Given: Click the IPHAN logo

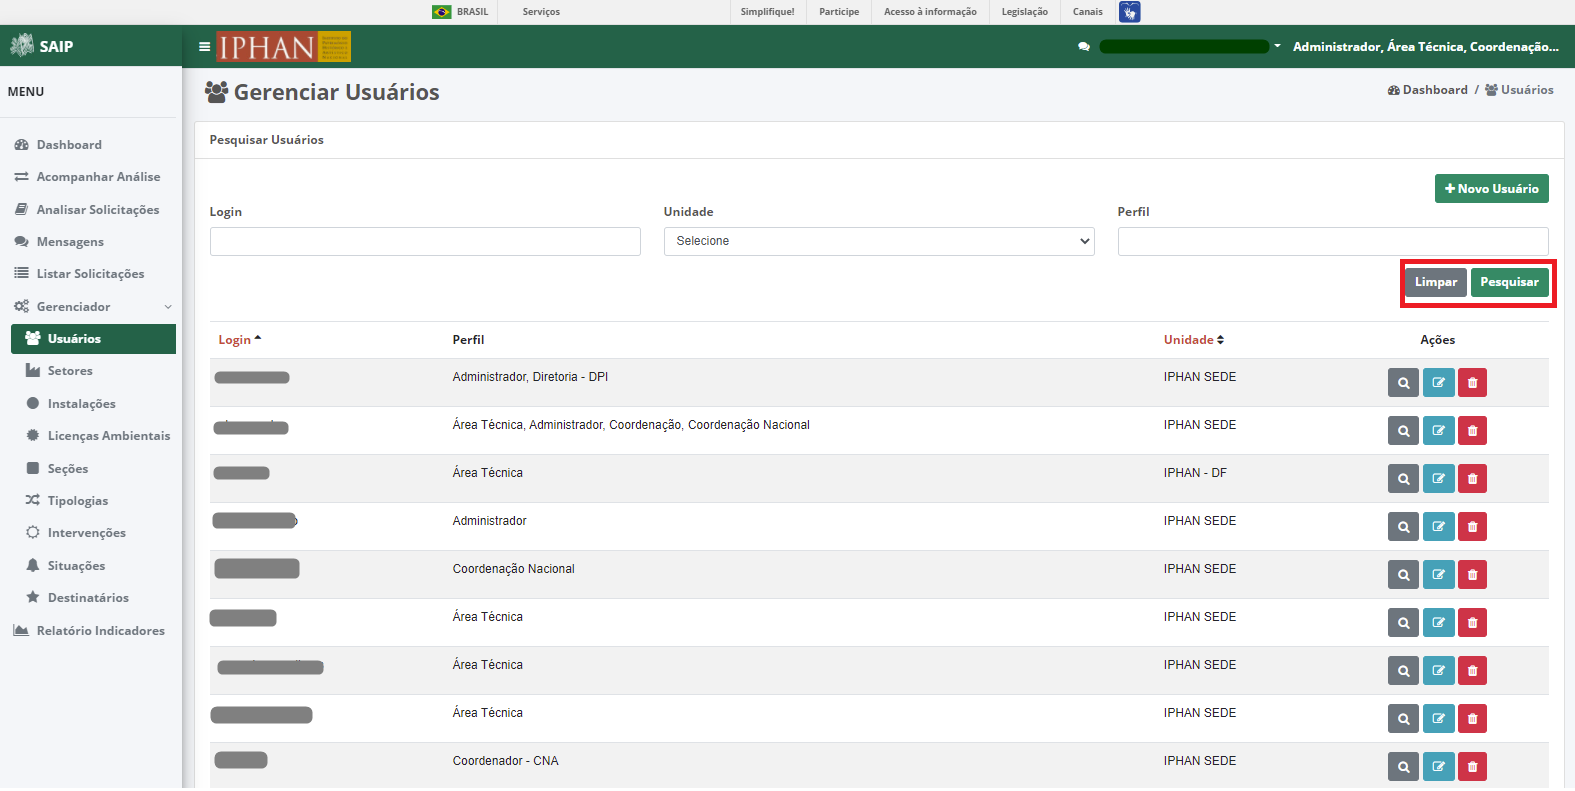Looking at the screenshot, I should [x=284, y=47].
